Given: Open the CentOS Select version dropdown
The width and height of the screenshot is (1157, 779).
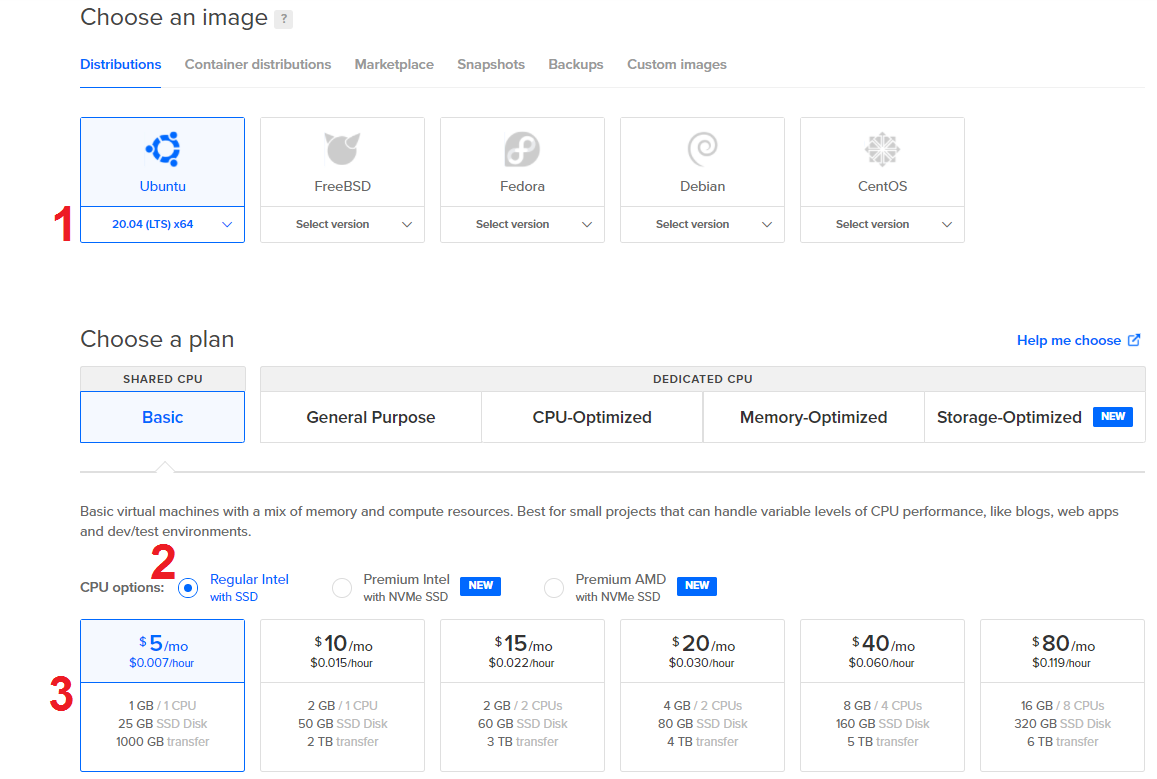Looking at the screenshot, I should point(882,224).
